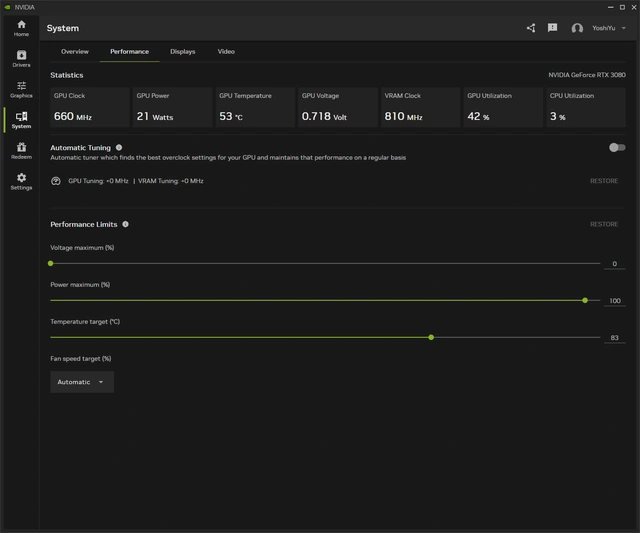Click the Temperature target value field

click(x=614, y=338)
